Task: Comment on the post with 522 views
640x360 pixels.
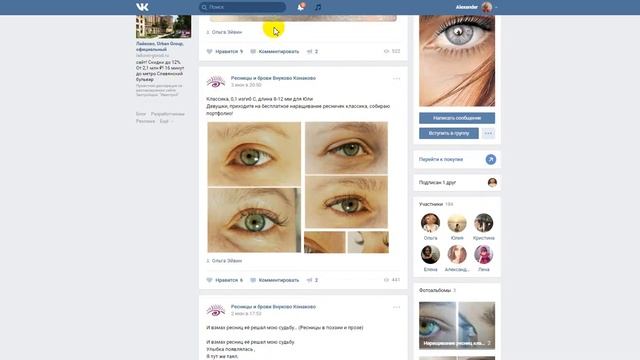Action: click(275, 51)
